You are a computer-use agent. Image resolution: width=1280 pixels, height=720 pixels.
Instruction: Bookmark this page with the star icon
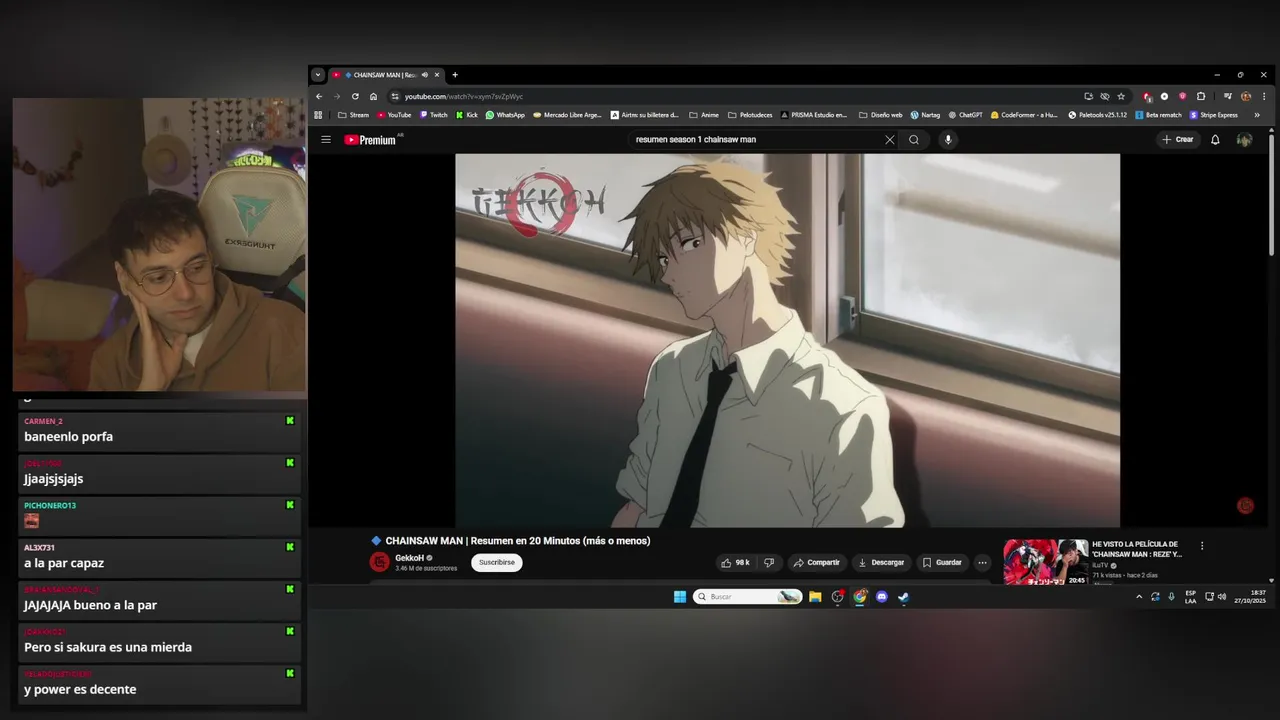(1121, 97)
